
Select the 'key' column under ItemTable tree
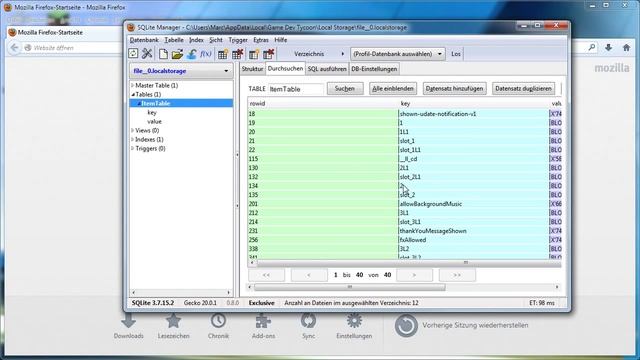point(152,112)
